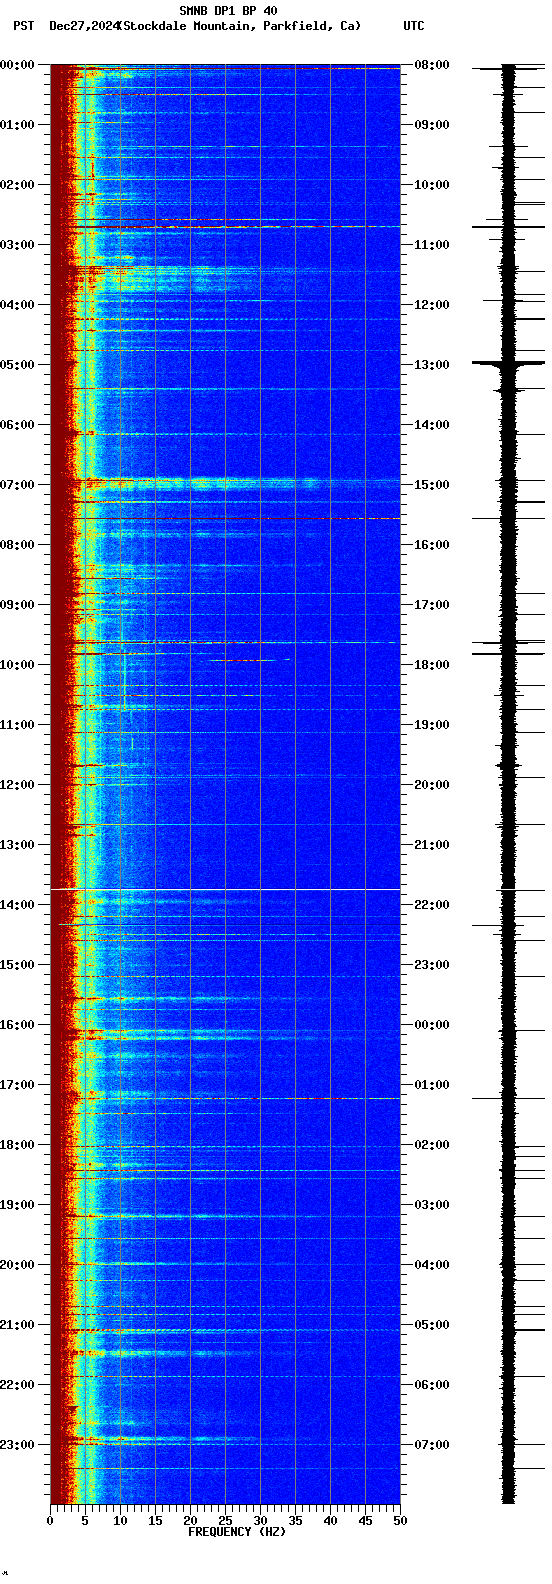This screenshot has width=552, height=1584.
Task: Click the '23:00' label on the UTC axis
Action: 432,965
